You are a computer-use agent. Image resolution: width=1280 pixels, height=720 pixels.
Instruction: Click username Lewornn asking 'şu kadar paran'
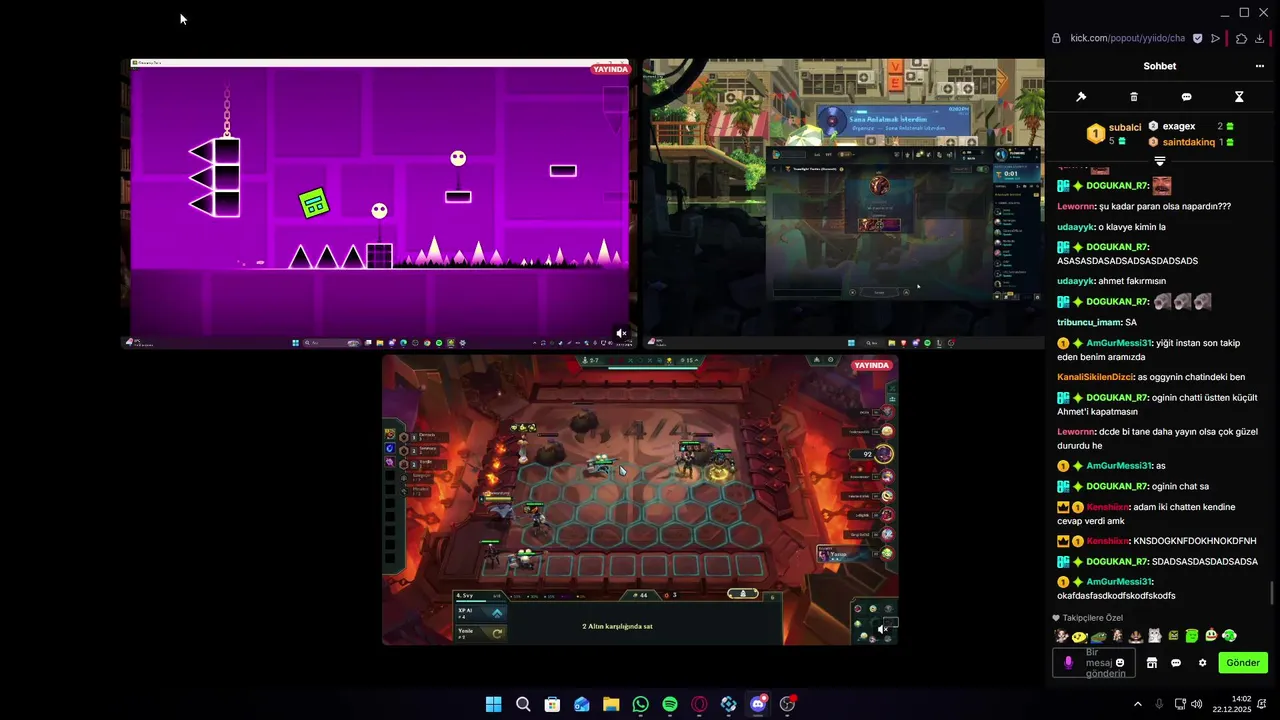tap(1075, 206)
